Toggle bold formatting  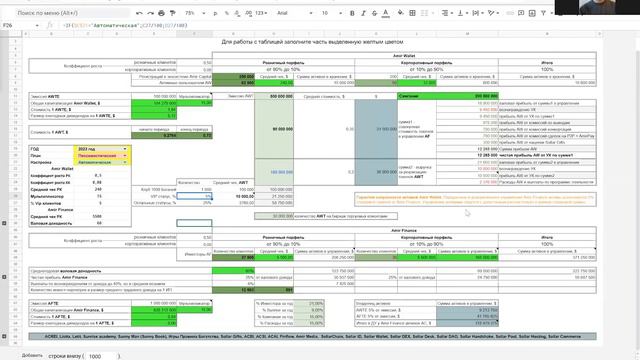click(x=352, y=13)
